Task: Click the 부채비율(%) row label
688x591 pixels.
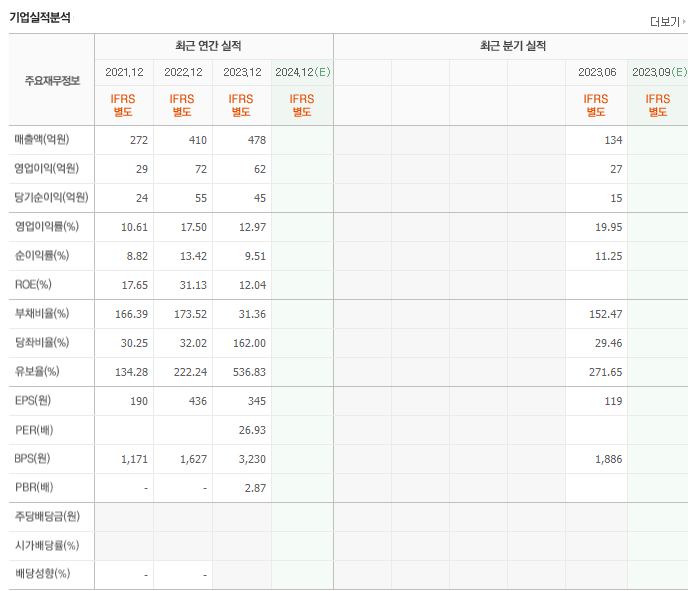Action: 42,313
